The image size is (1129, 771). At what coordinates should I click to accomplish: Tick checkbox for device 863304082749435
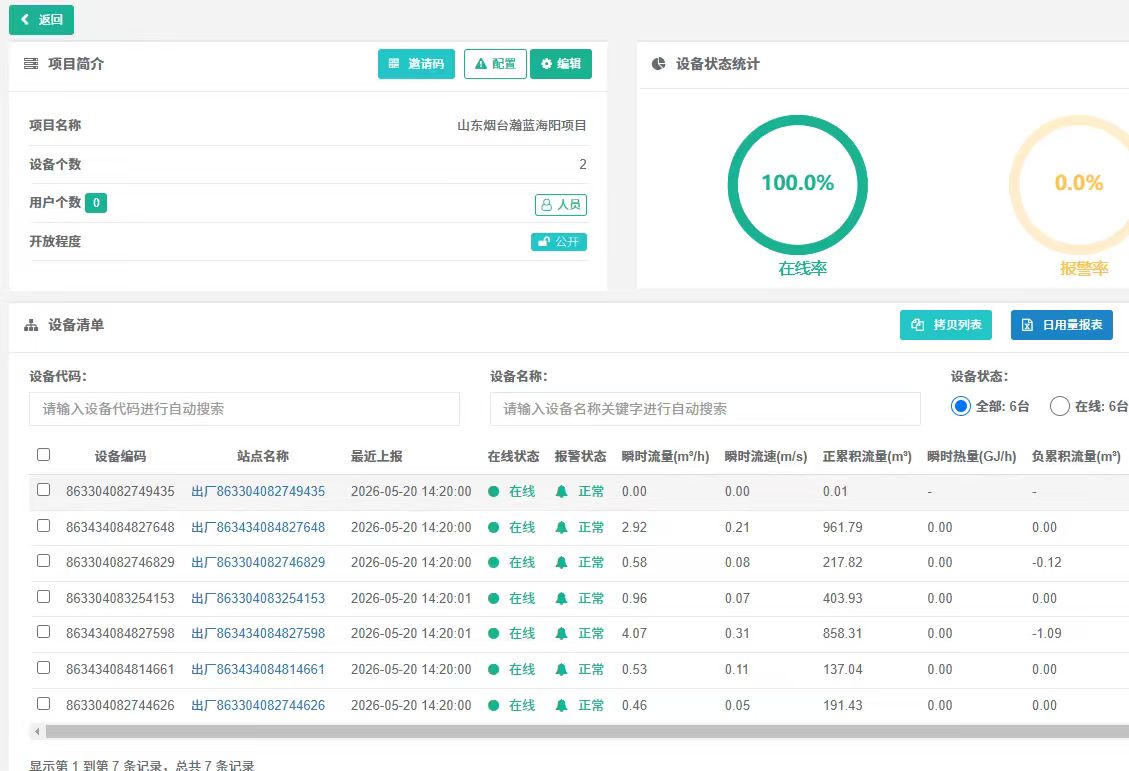[x=44, y=490]
